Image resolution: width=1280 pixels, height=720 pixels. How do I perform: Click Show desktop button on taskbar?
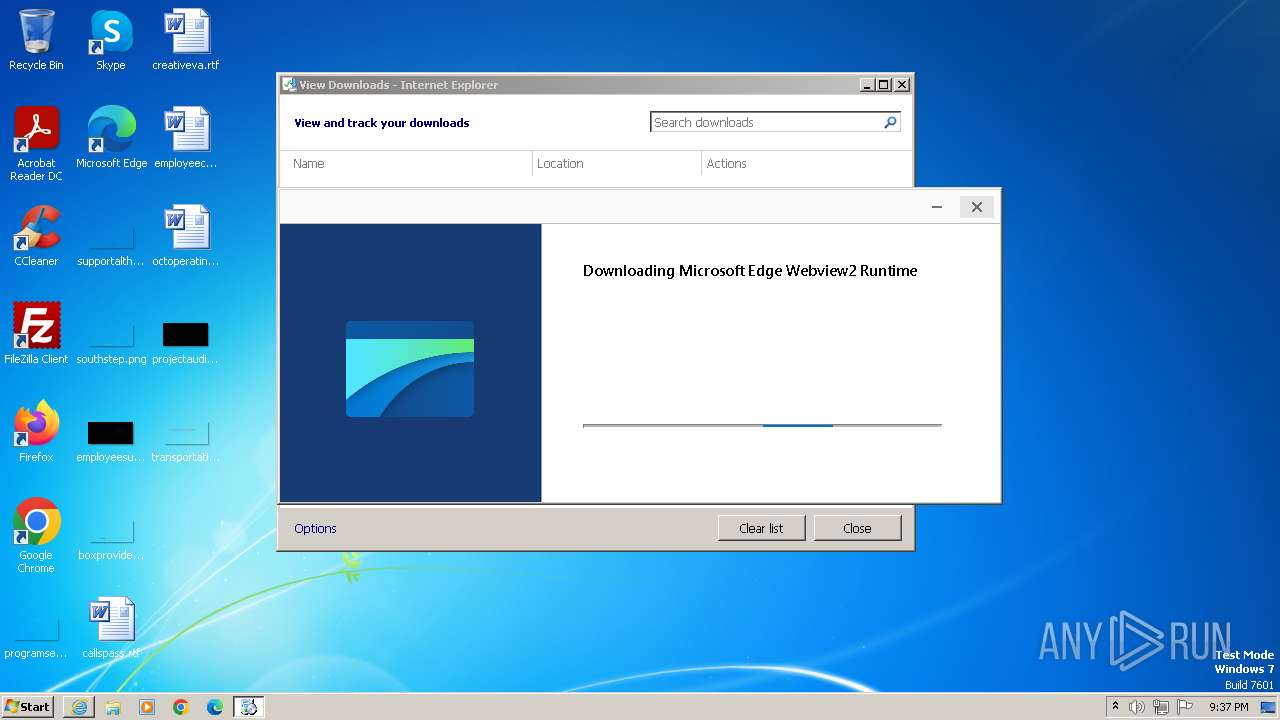click(1268, 707)
